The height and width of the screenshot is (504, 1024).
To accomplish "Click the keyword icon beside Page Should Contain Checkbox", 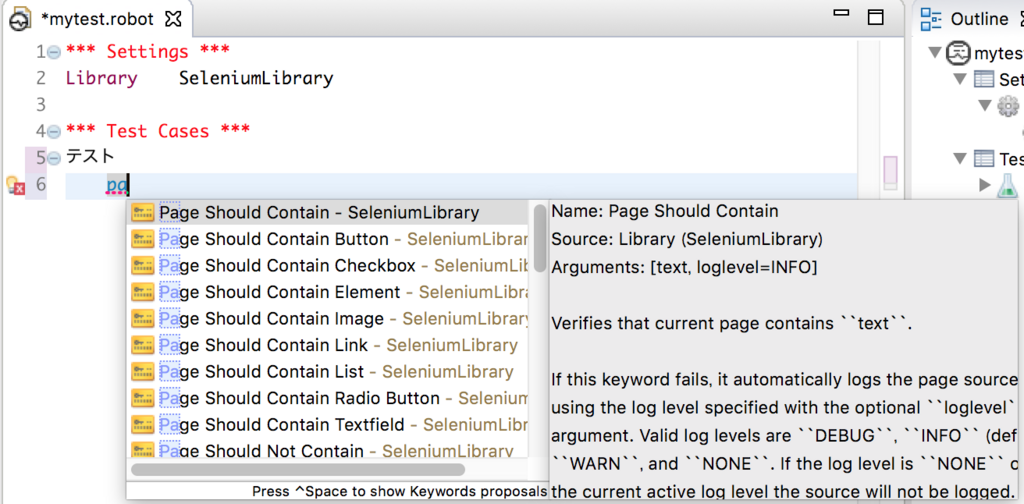I will point(142,266).
